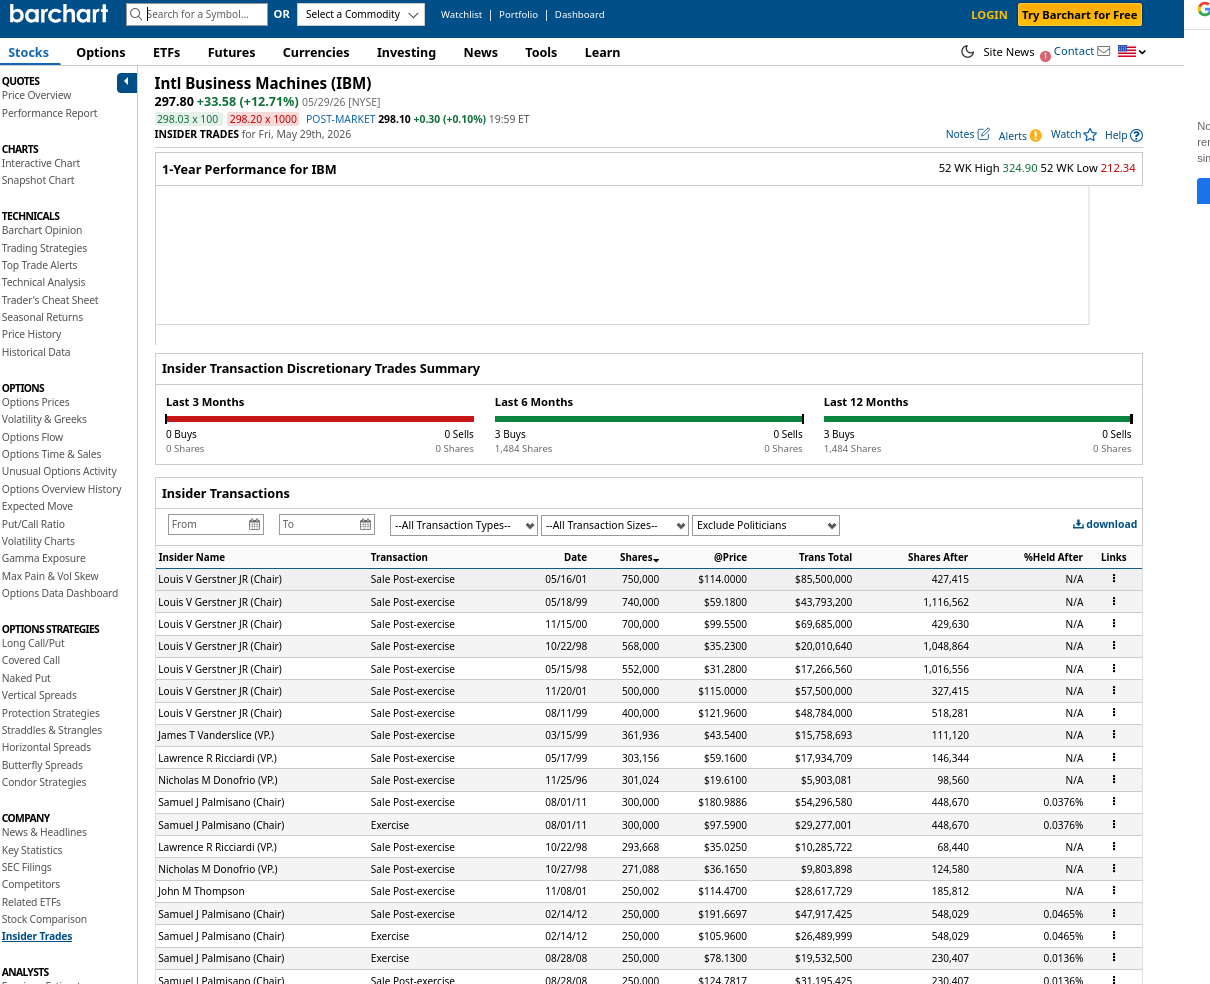Screen dimensions: 1210x984
Task: Open the From date calendar icon
Action: (255, 524)
